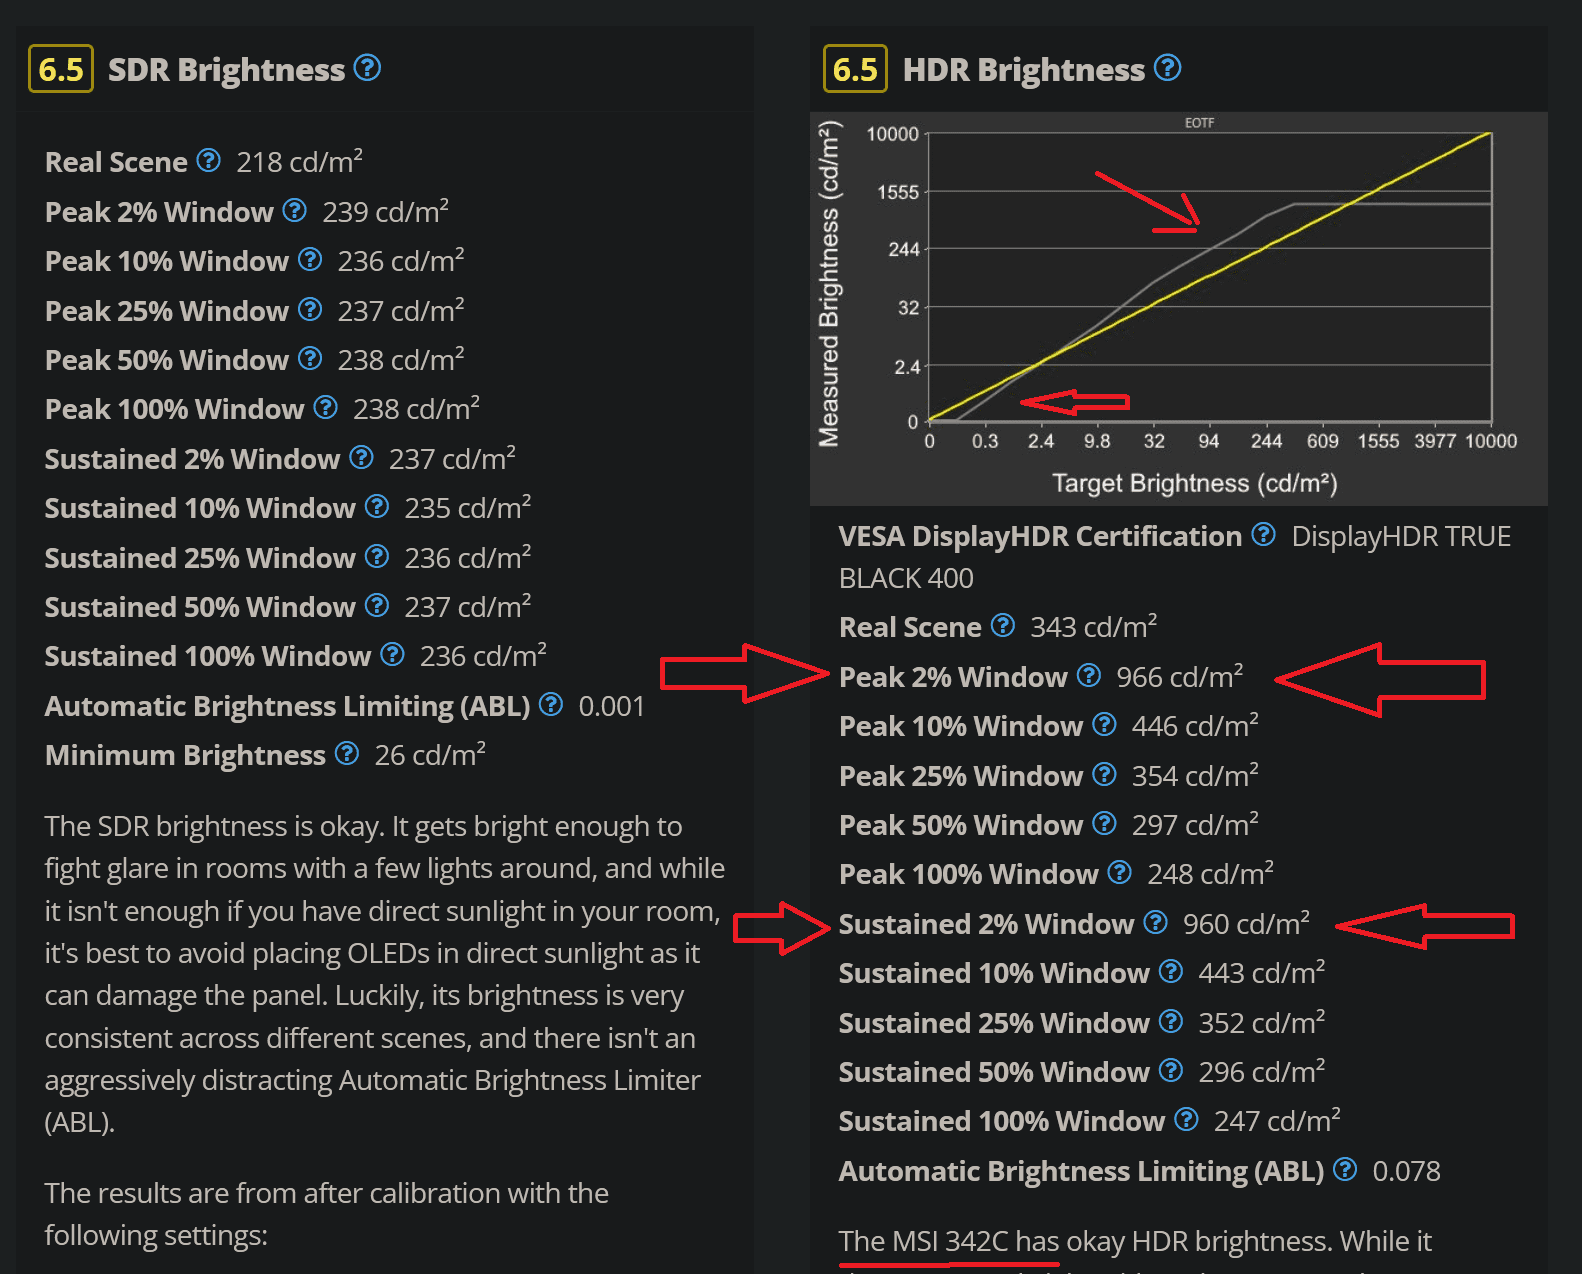Show help for SDR Sustained 10% Window

(376, 506)
